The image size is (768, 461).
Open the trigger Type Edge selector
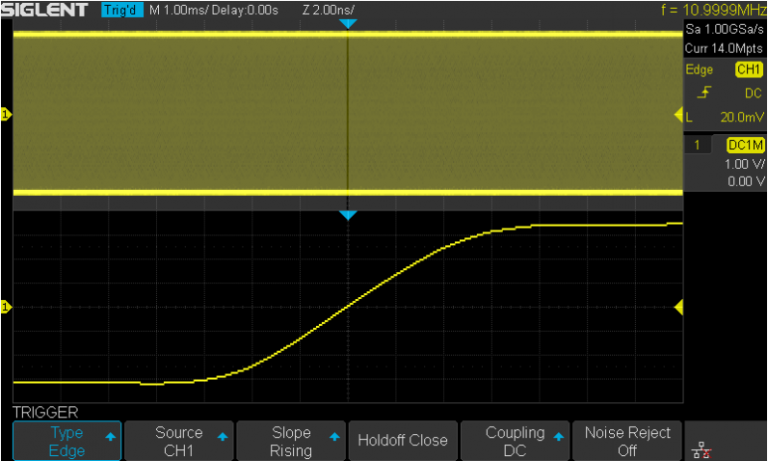[x=66, y=441]
